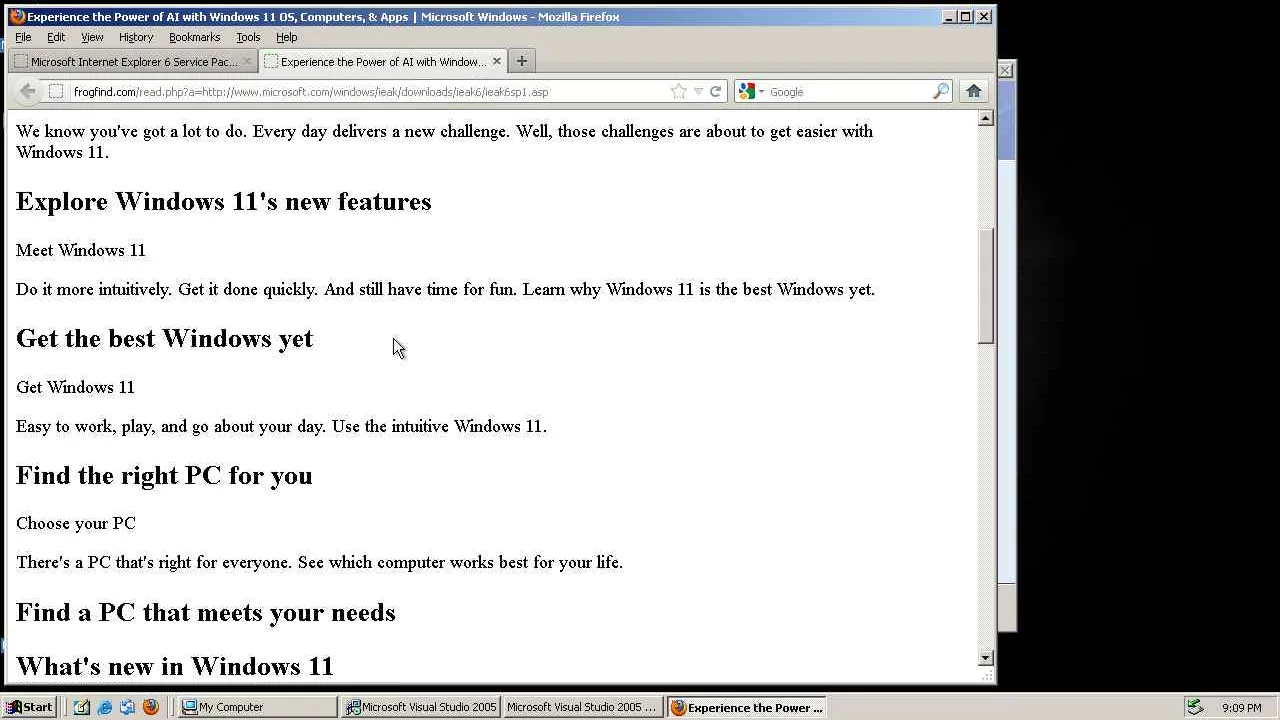1280x720 pixels.
Task: Click the text Choose your PC
Action: 76,523
